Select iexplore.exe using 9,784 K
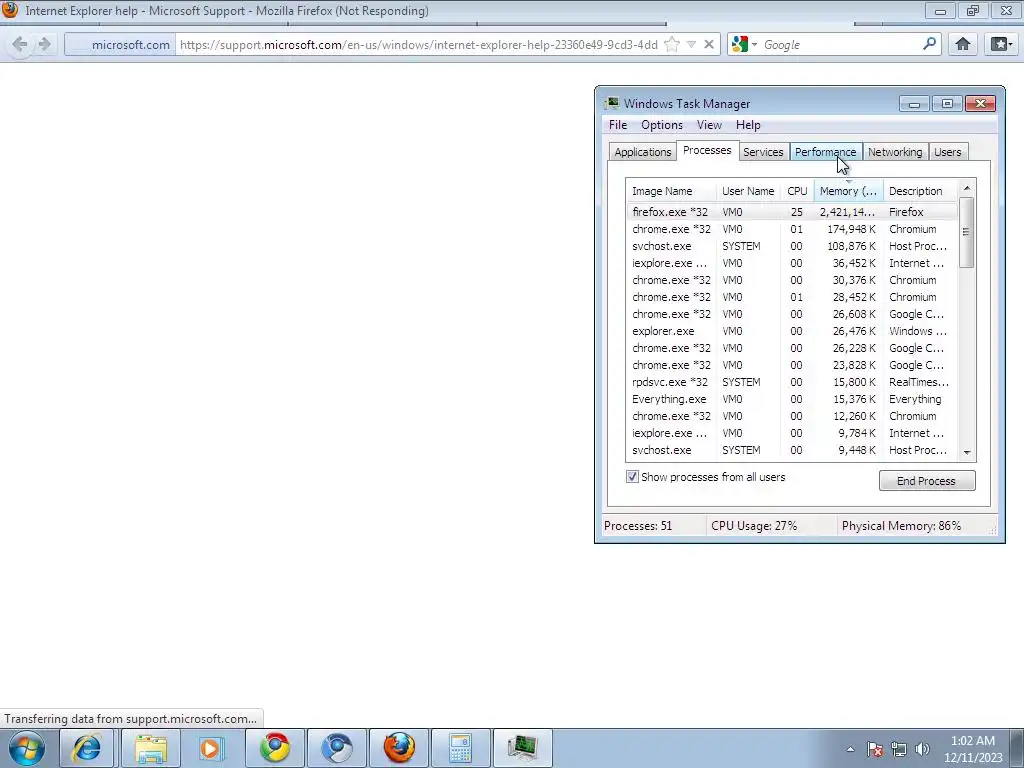The width and height of the screenshot is (1024, 768). pyautogui.click(x=792, y=432)
